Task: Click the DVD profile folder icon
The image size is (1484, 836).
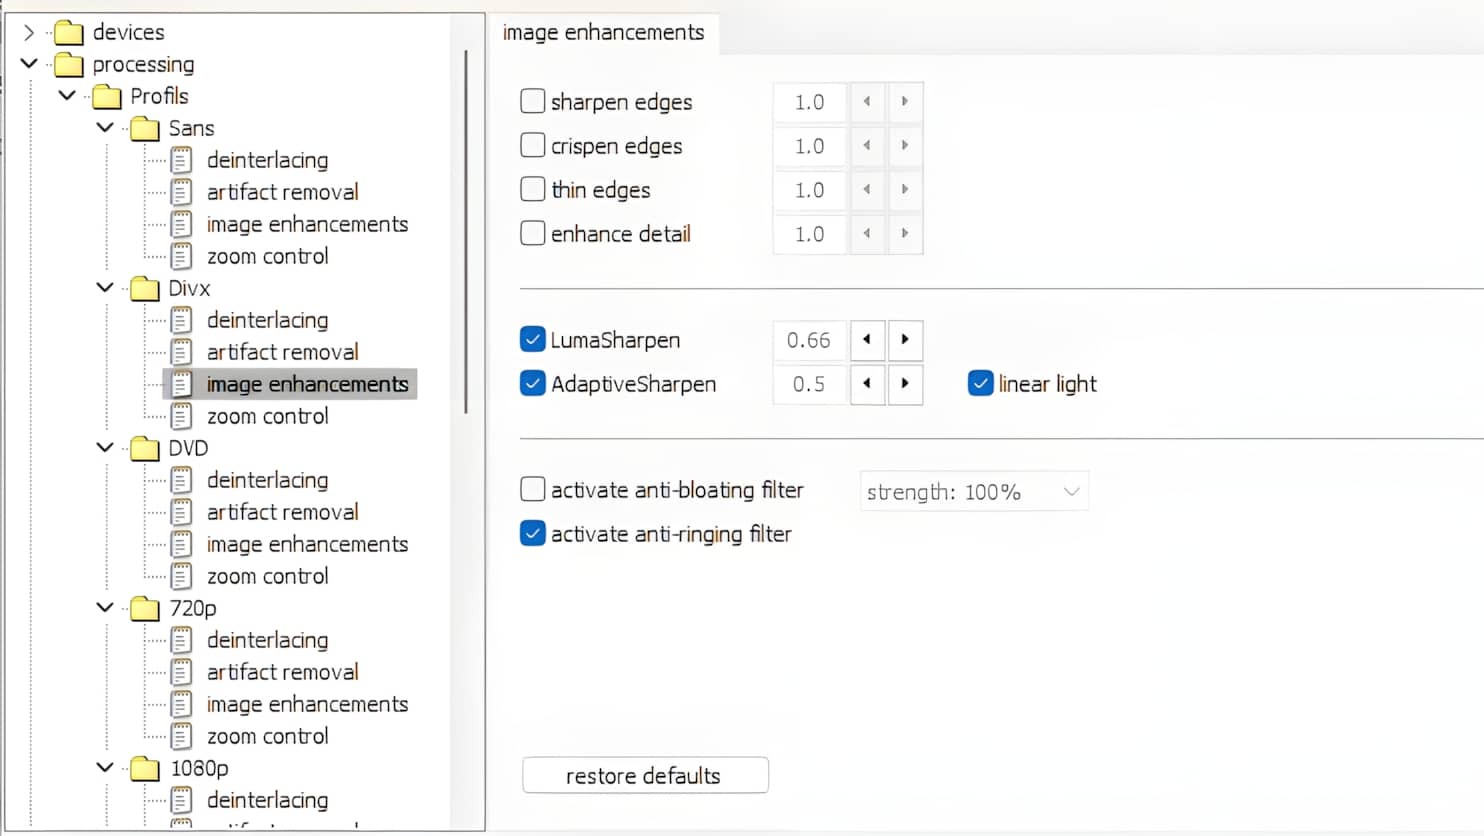Action: (145, 449)
